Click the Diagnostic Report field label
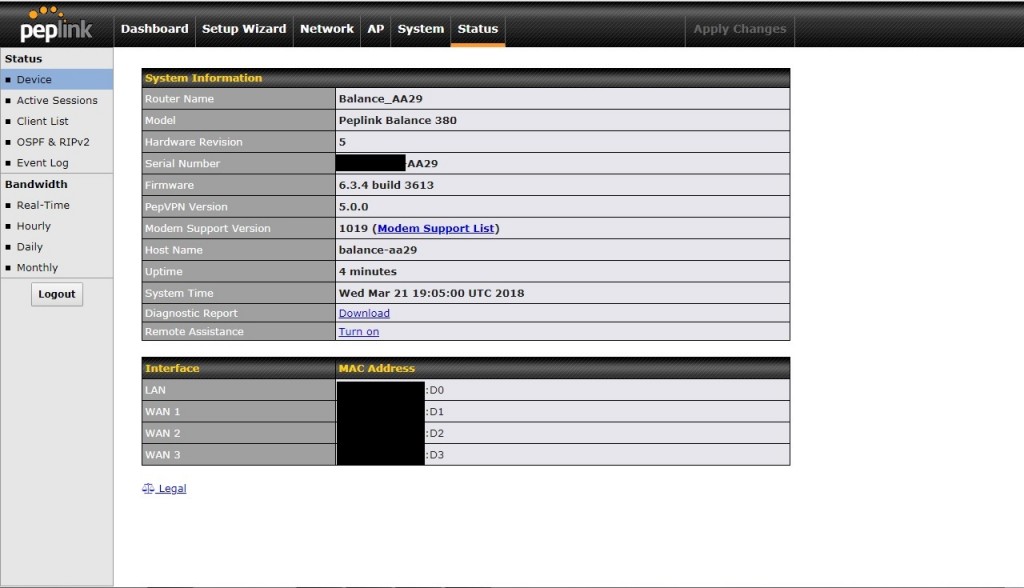This screenshot has width=1024, height=588. point(191,313)
